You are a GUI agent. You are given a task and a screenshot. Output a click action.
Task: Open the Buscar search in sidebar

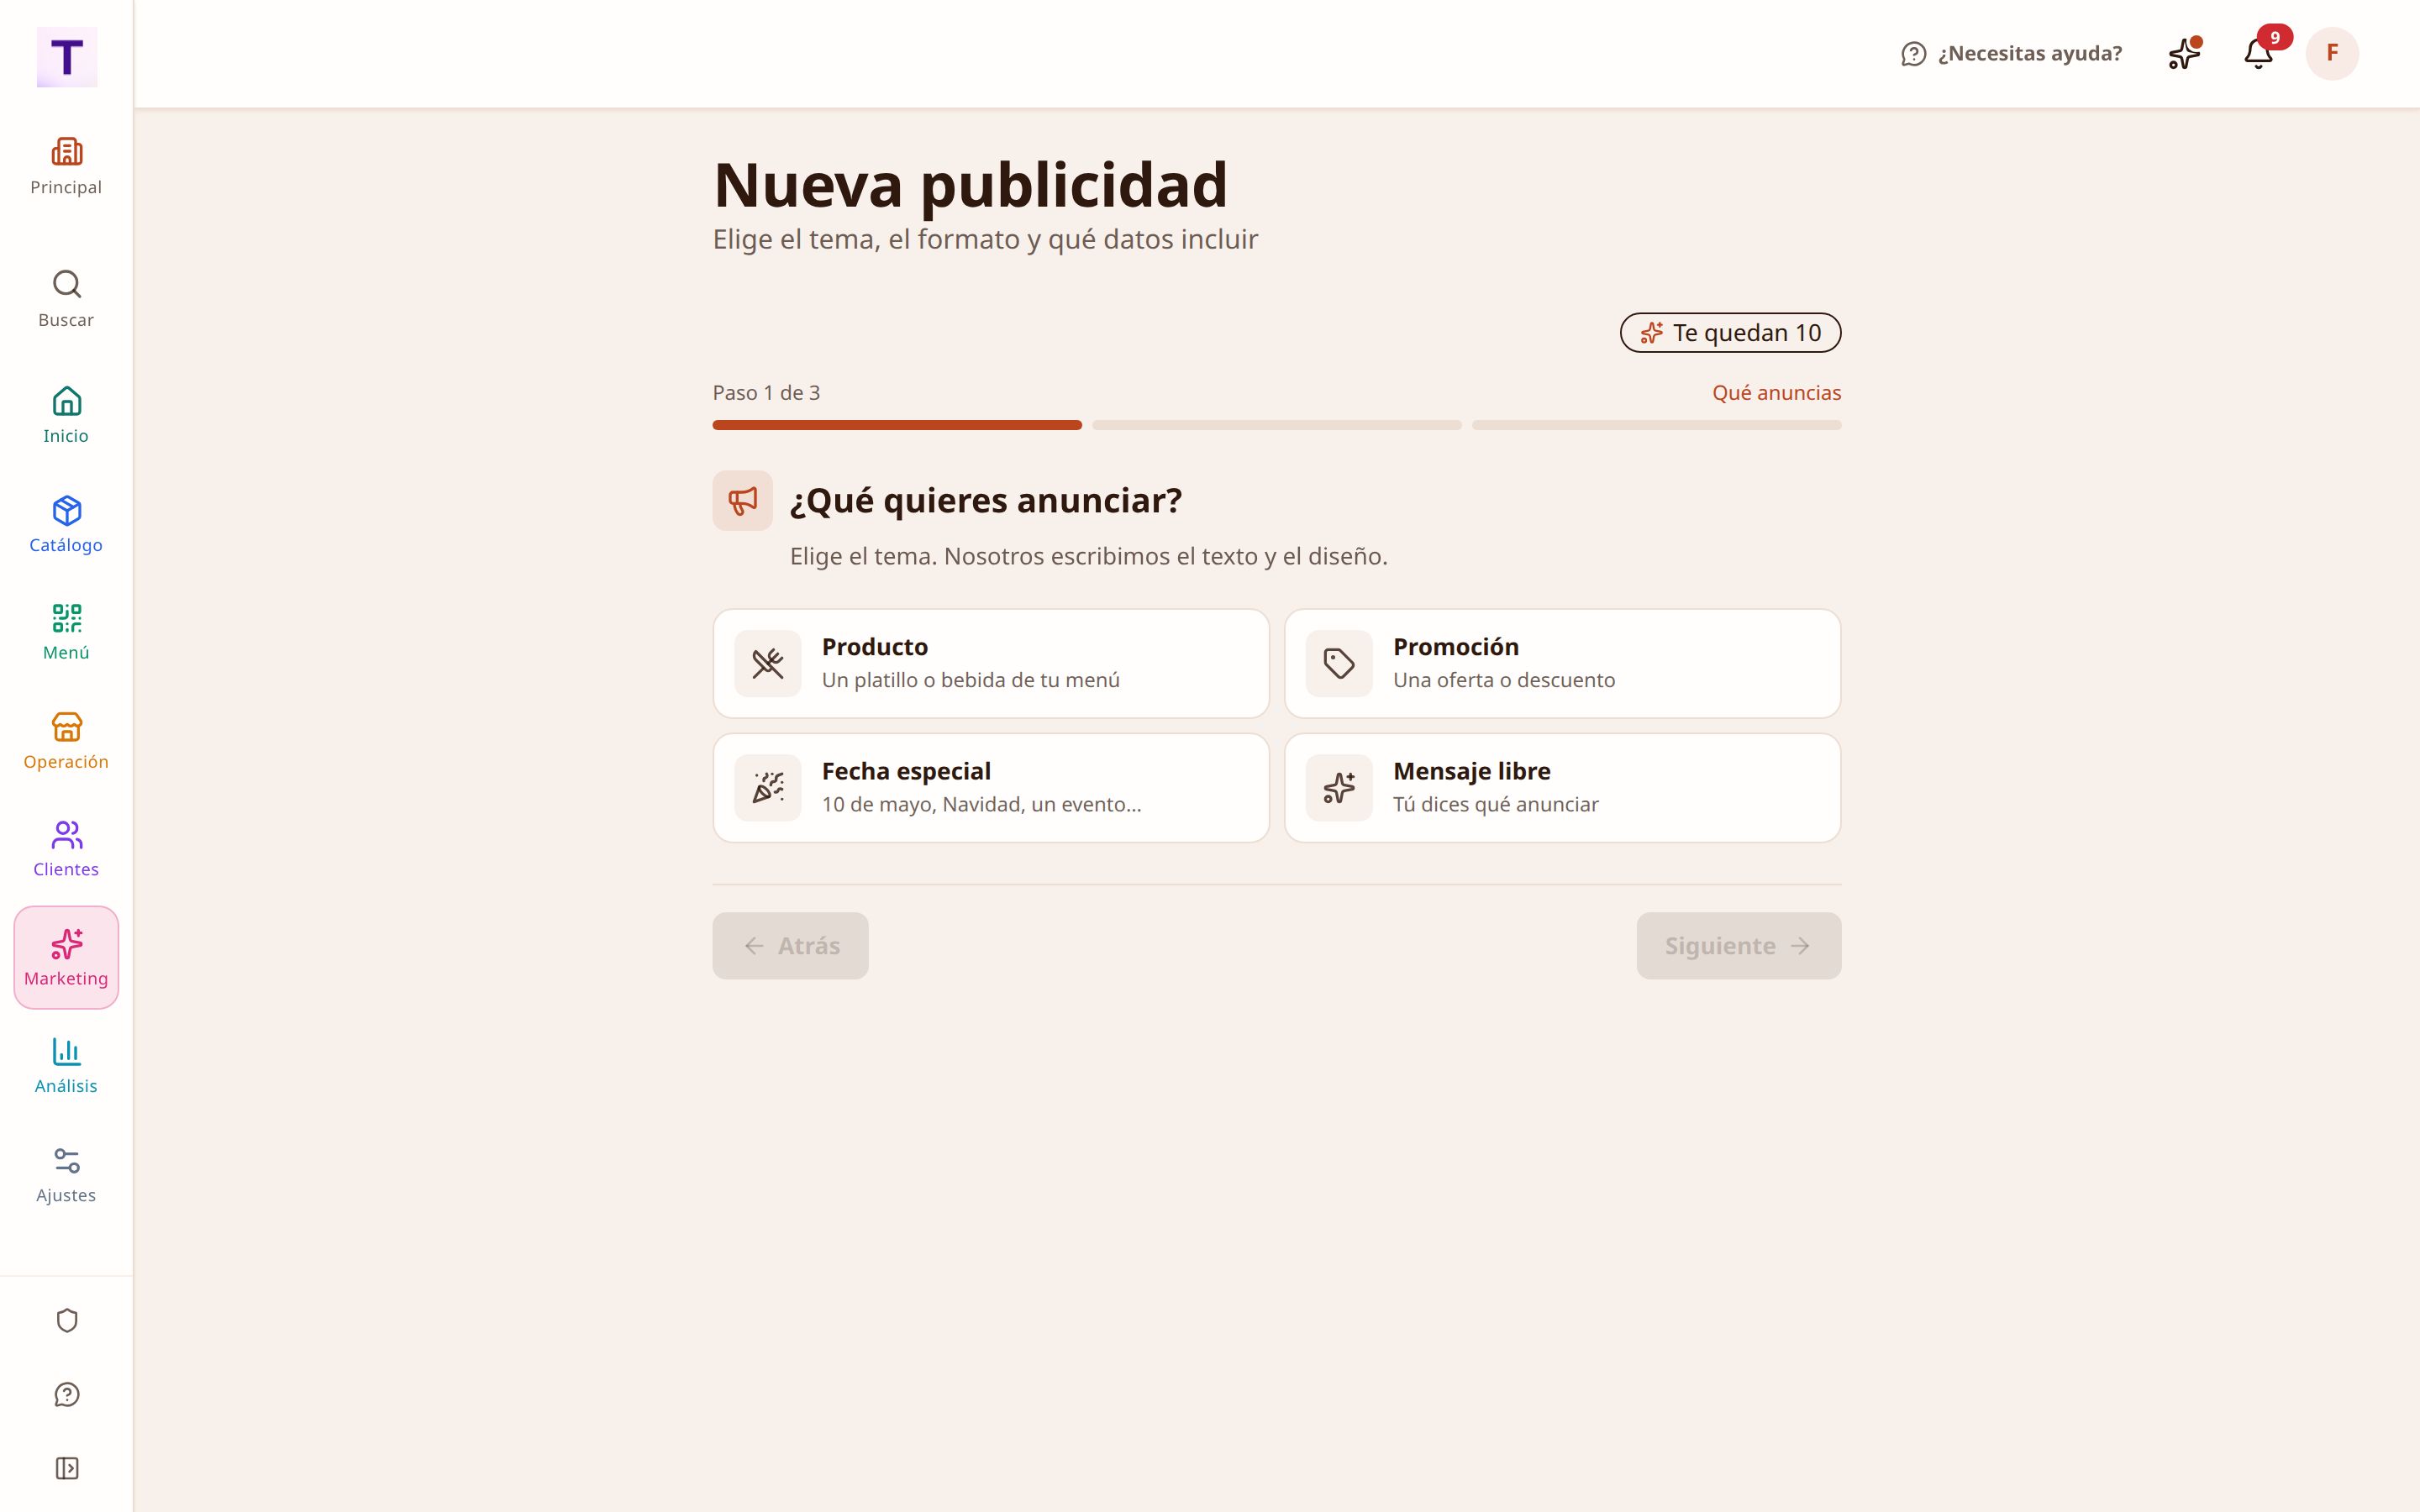[66, 299]
